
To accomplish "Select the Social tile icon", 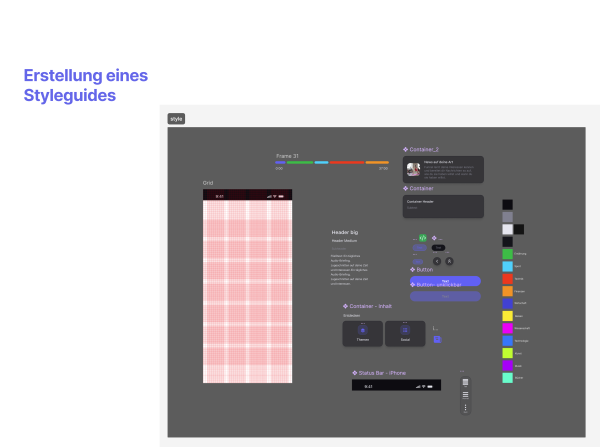I will coord(405,331).
